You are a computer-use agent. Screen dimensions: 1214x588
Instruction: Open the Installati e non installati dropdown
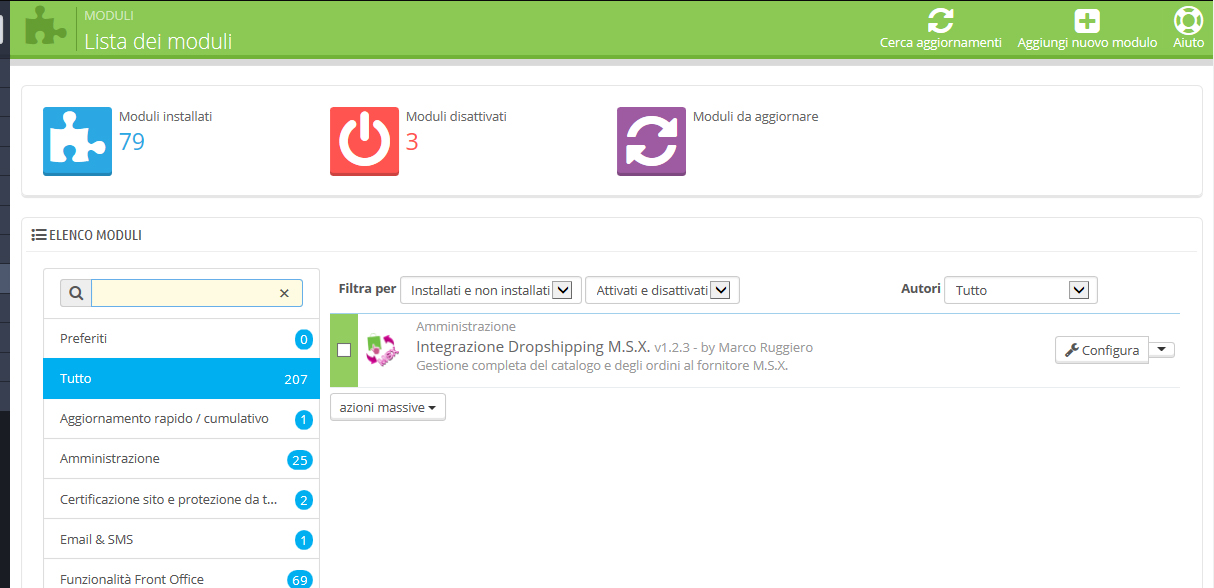tap(490, 290)
